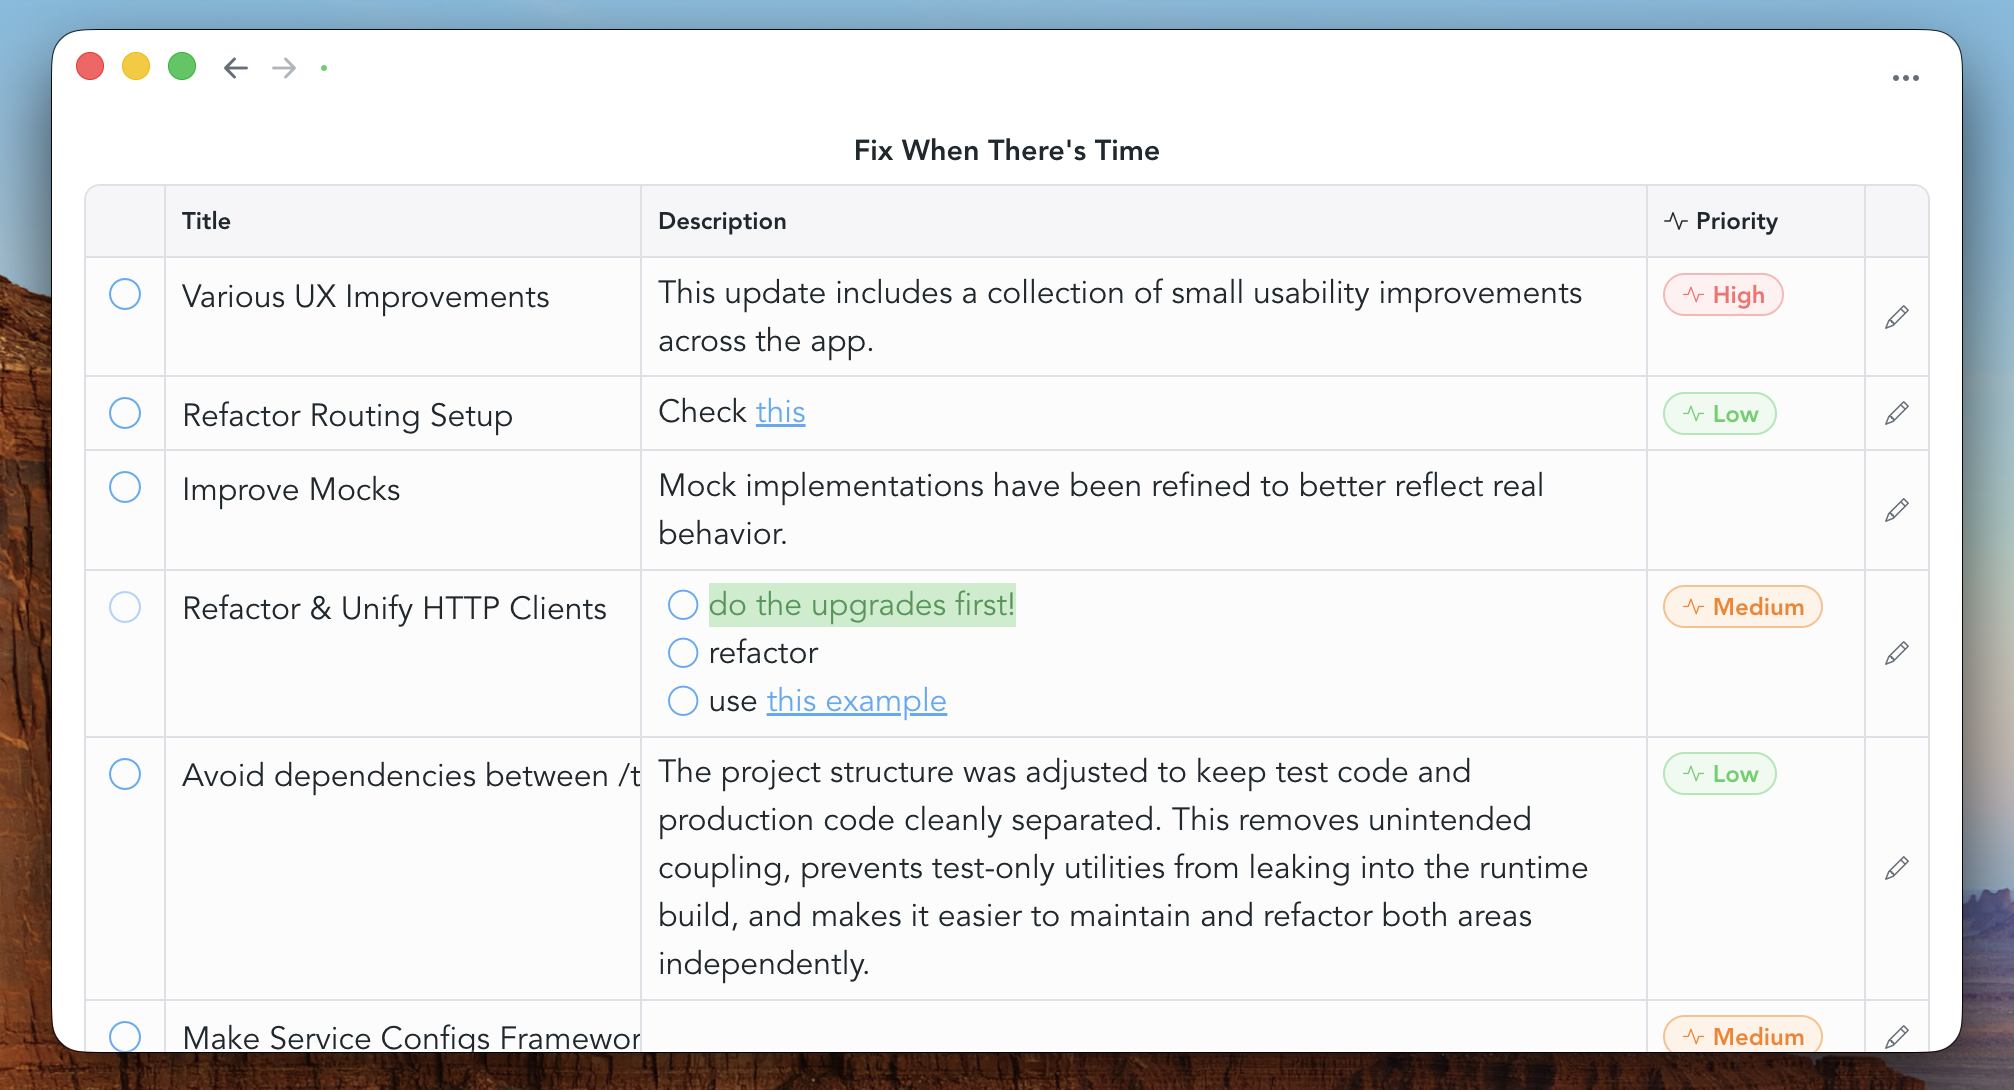The image size is (2014, 1090).
Task: Tick the 'refactor' subtask checkbox
Action: (x=683, y=653)
